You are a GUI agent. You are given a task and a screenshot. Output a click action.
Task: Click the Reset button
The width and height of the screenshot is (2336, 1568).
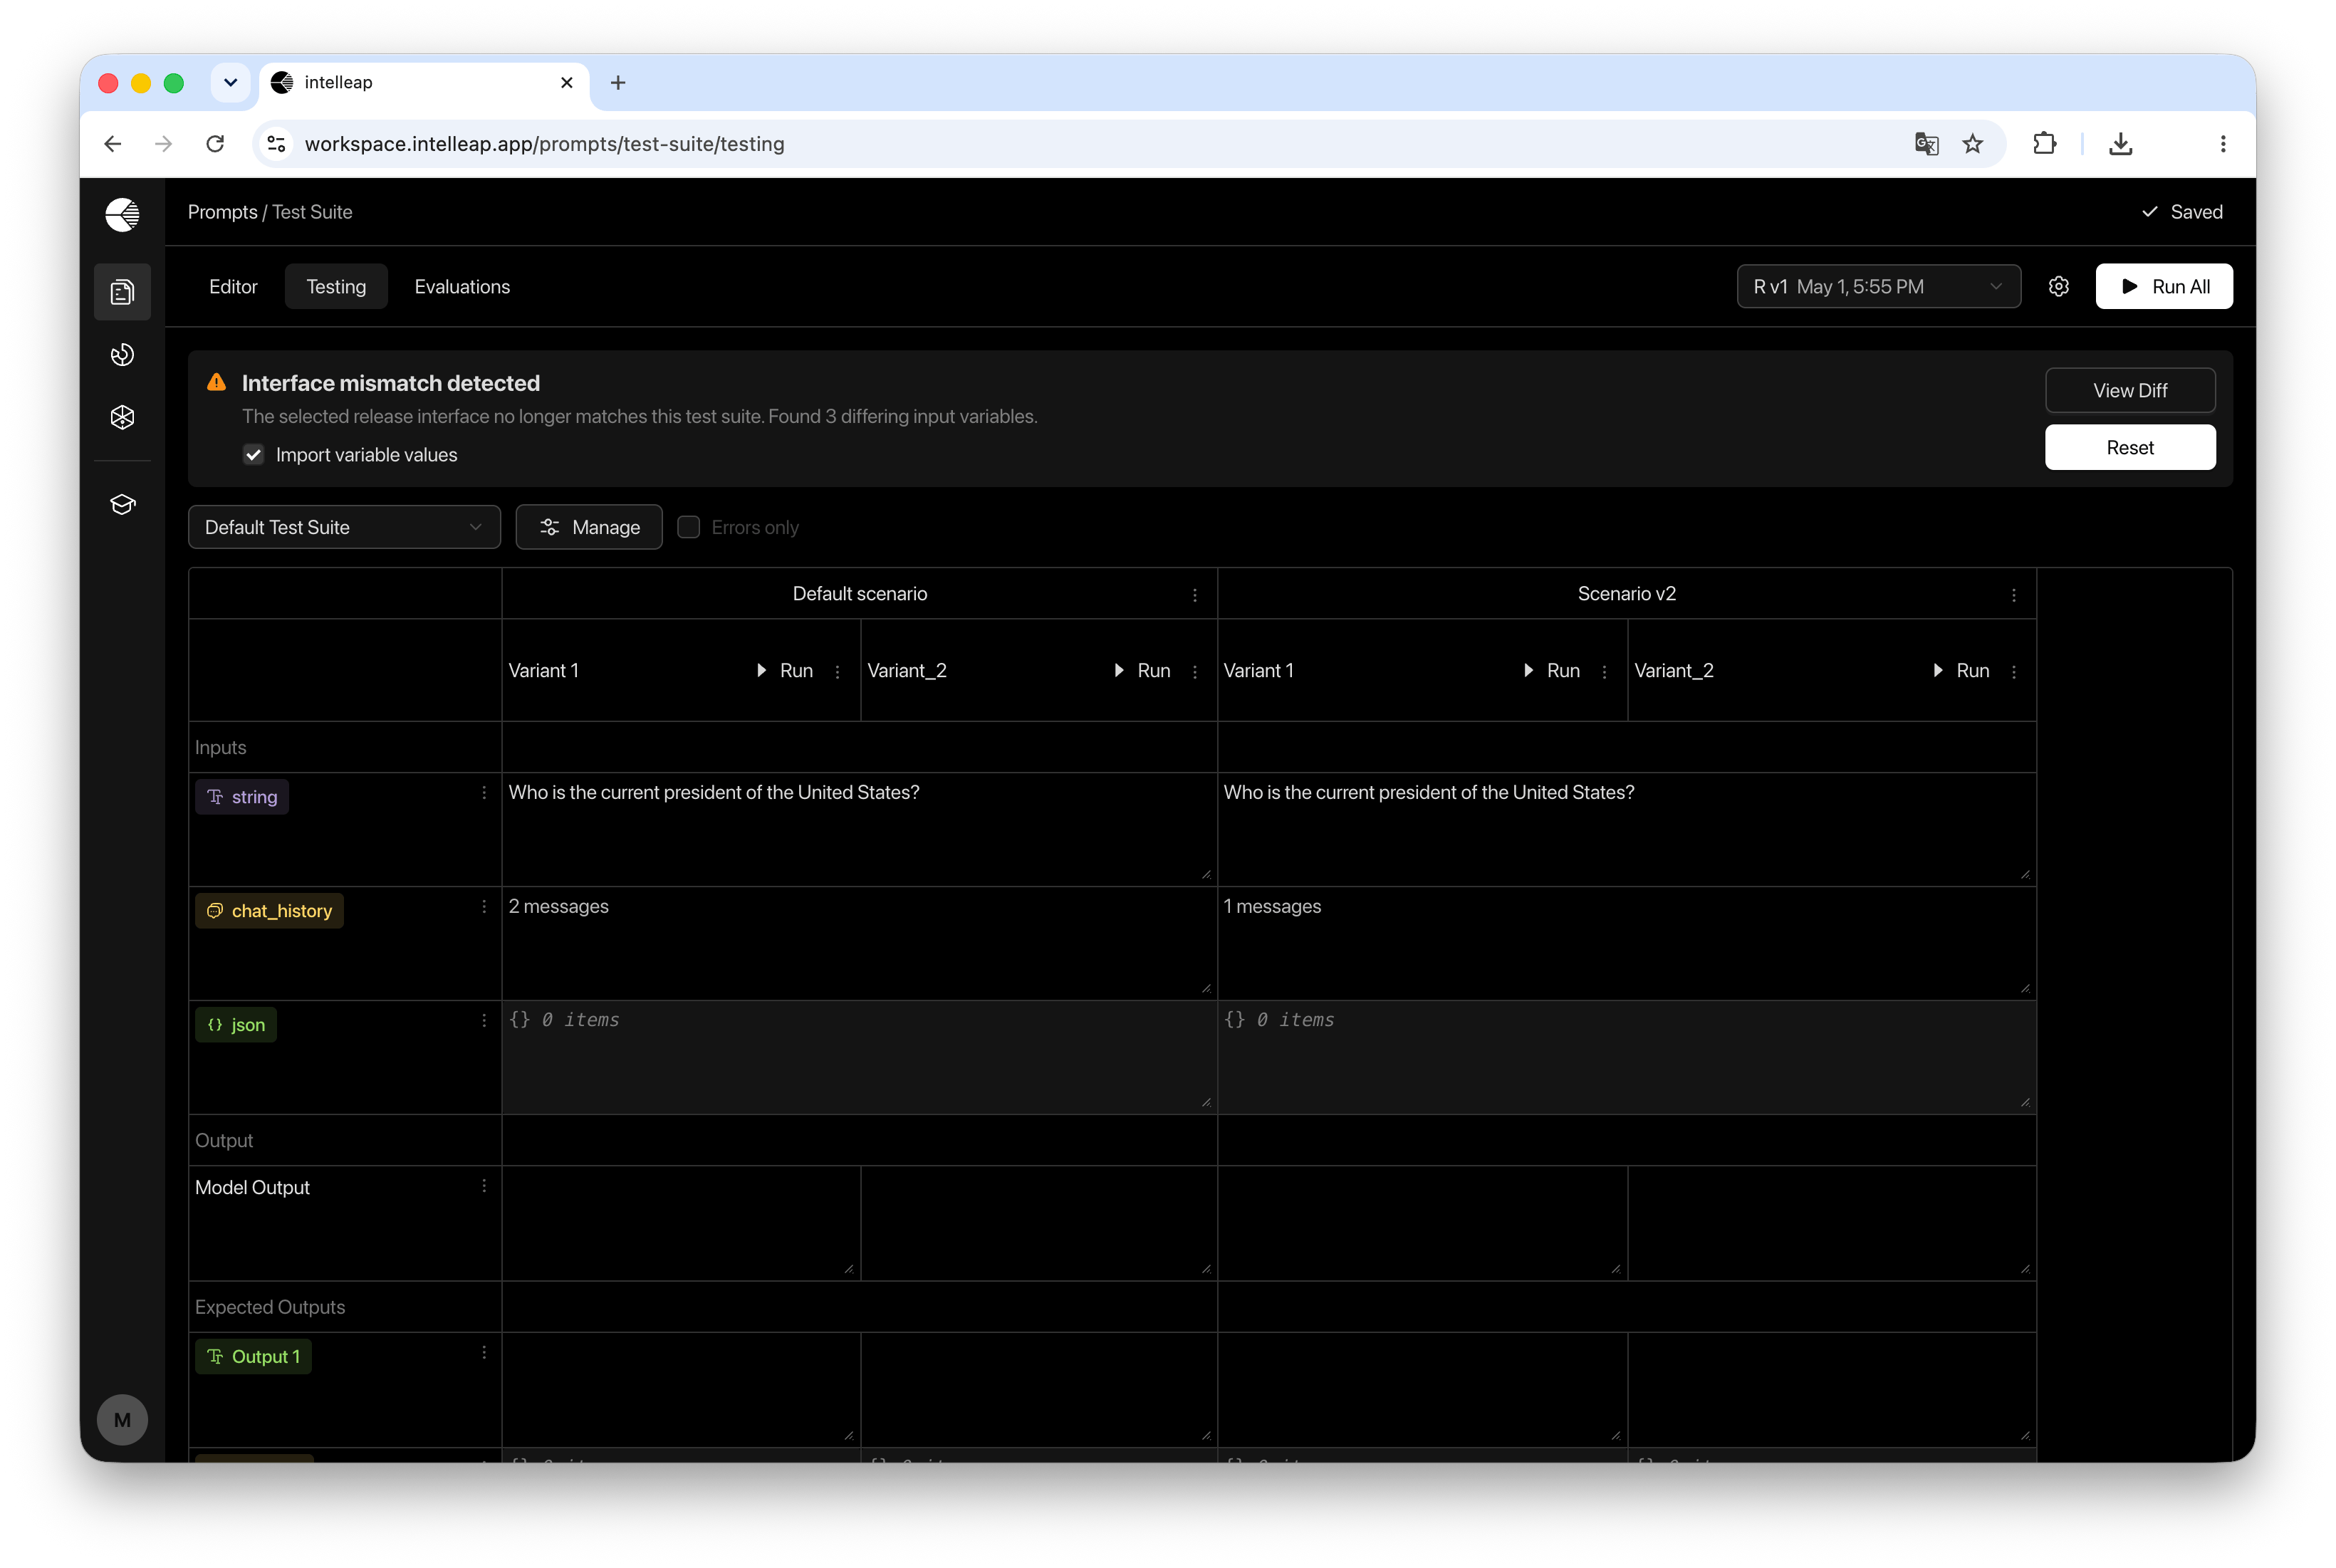(2129, 448)
